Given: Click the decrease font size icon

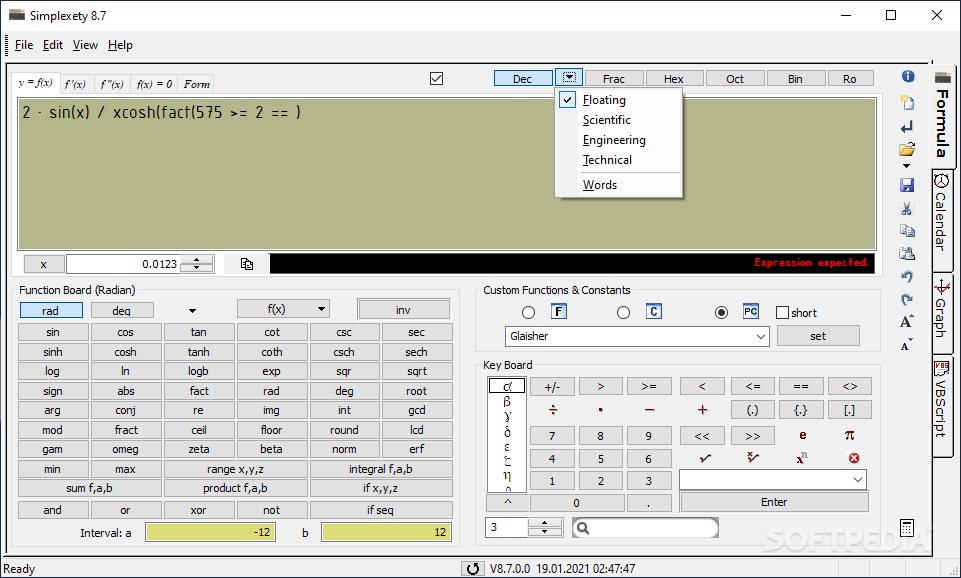Looking at the screenshot, I should pos(907,345).
